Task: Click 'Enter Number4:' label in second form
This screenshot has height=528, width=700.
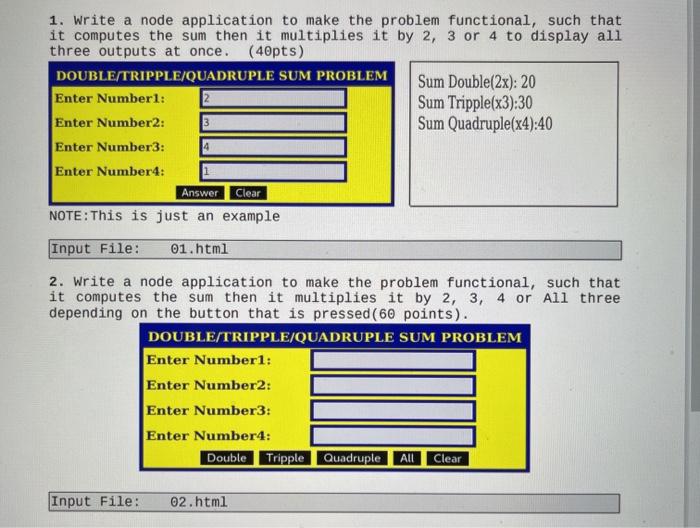Action: tap(208, 436)
